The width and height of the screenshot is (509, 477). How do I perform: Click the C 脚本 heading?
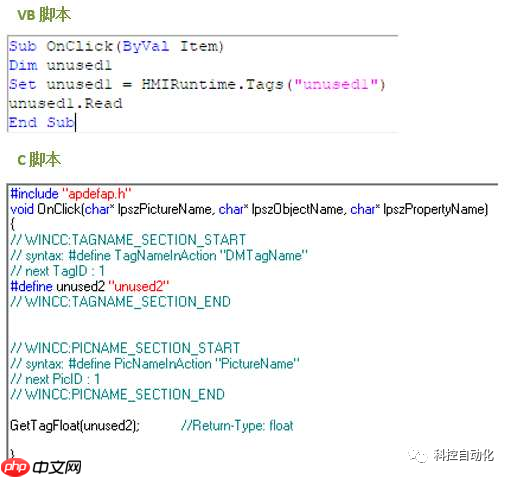(x=39, y=159)
